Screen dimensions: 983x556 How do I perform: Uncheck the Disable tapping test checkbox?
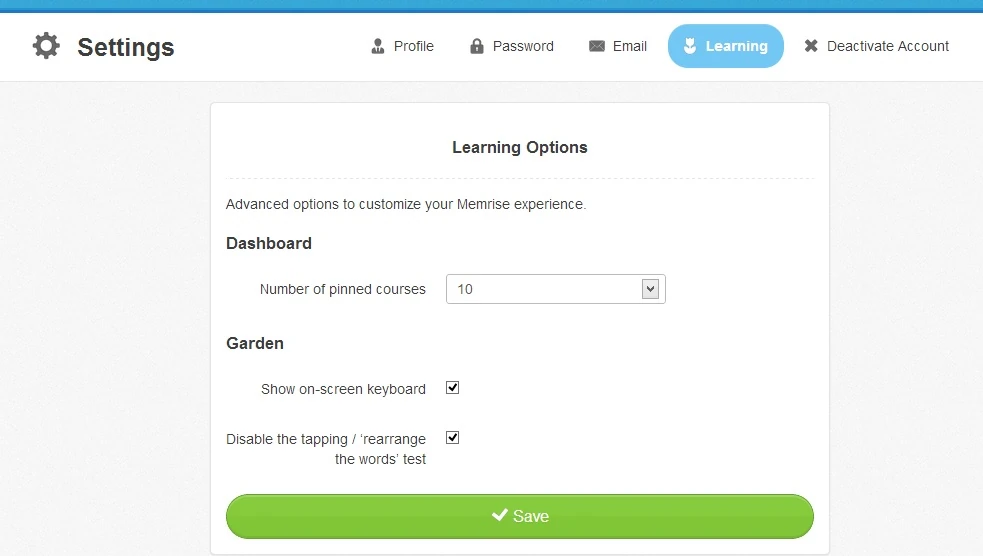452,438
